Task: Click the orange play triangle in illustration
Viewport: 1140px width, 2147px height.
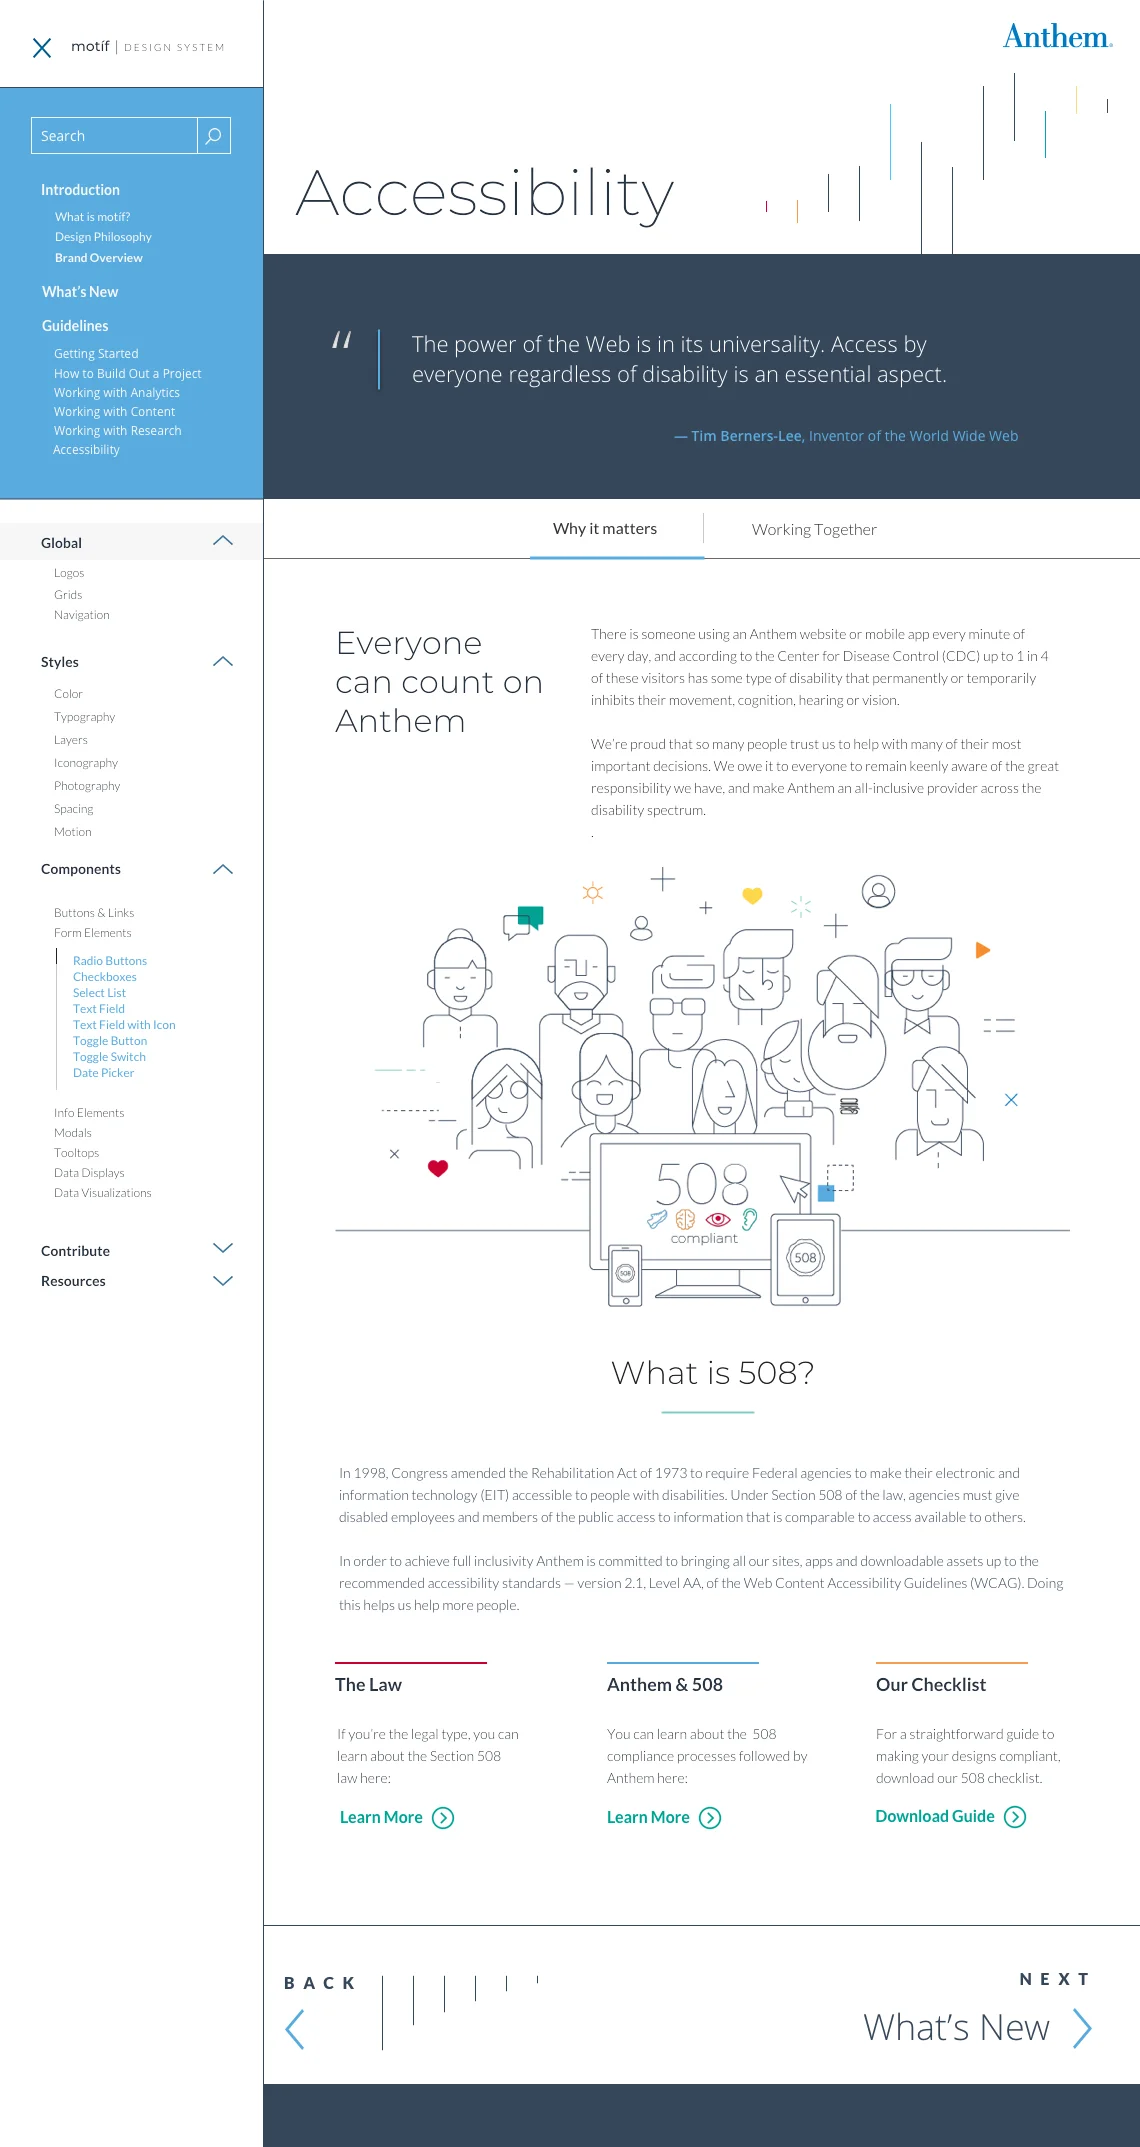Action: 983,950
